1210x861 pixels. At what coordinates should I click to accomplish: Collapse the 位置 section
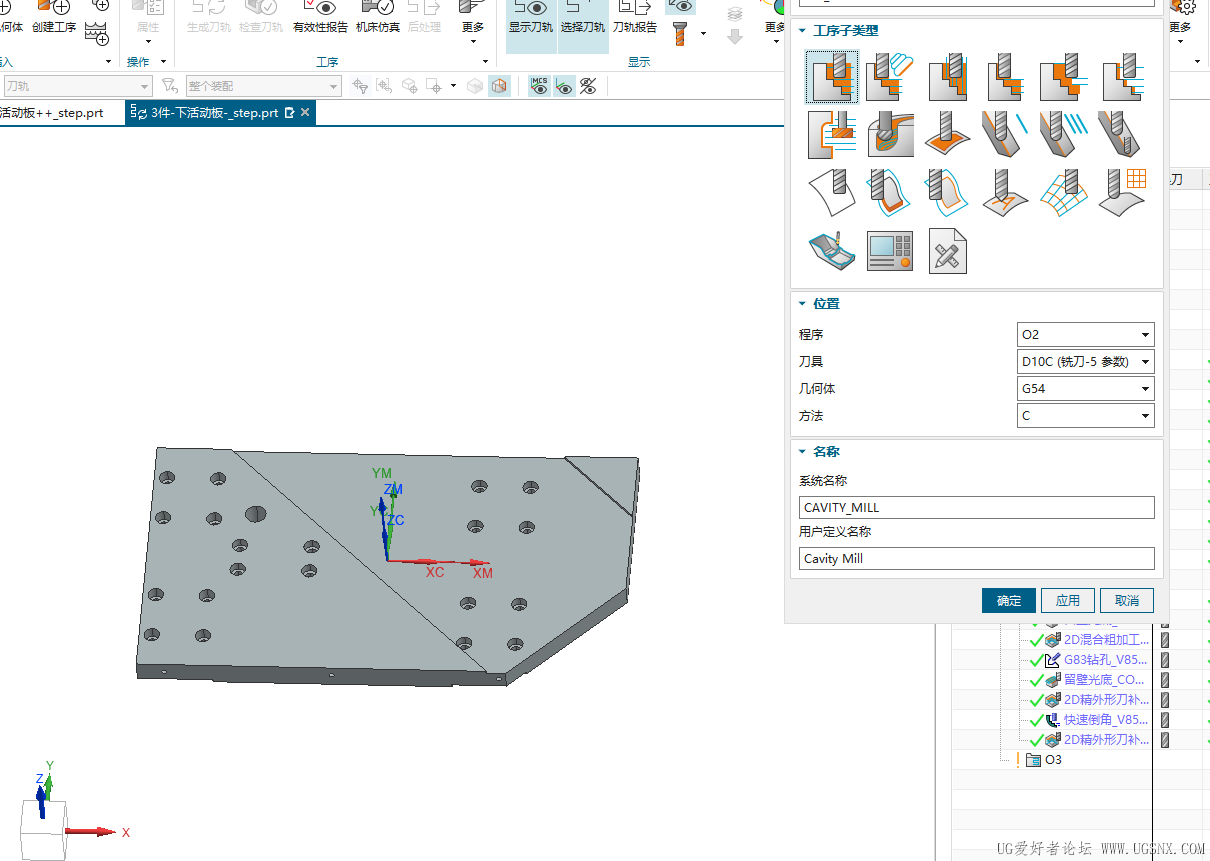pos(802,304)
